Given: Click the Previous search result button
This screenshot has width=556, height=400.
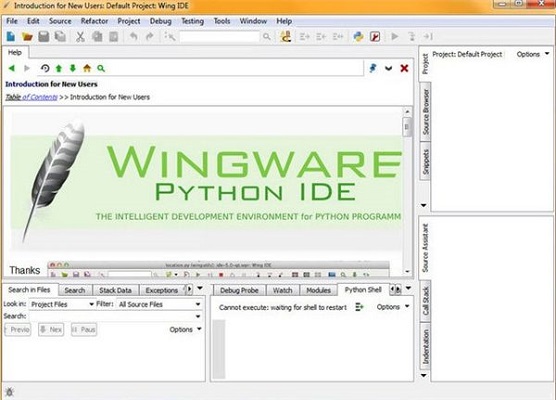Looking at the screenshot, I should pyautogui.click(x=17, y=330).
